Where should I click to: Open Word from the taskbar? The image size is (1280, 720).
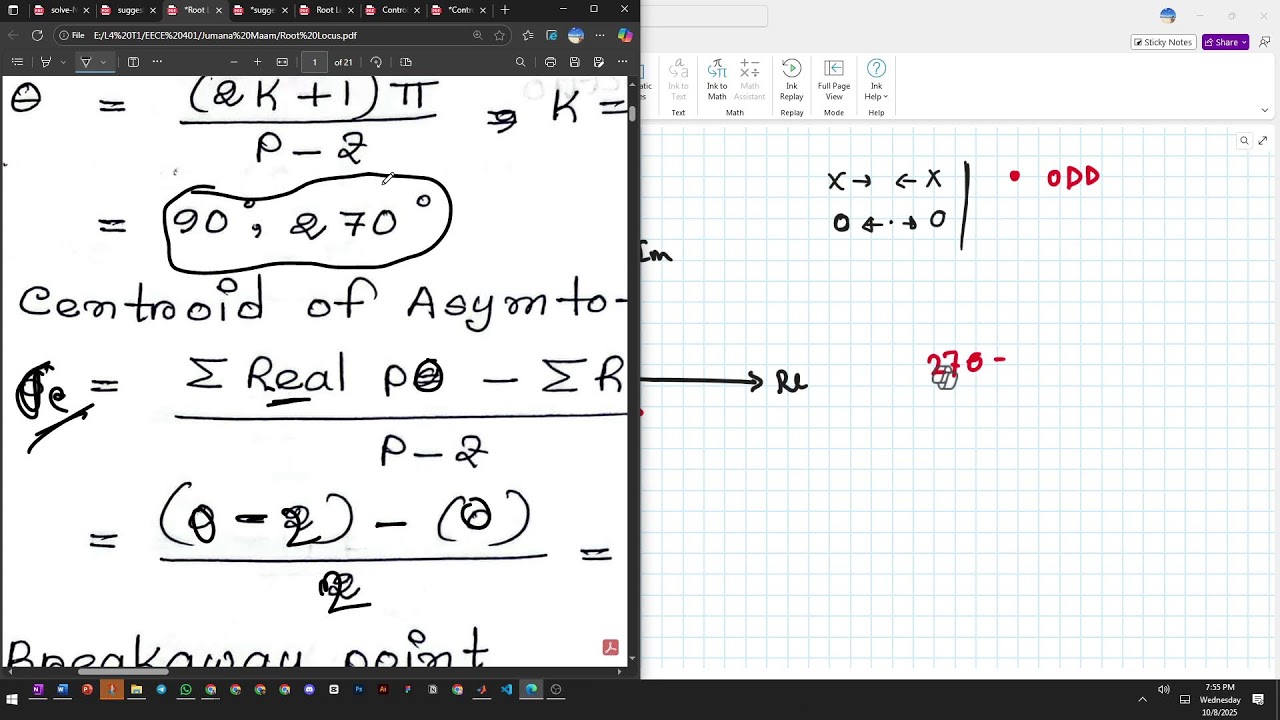point(62,689)
